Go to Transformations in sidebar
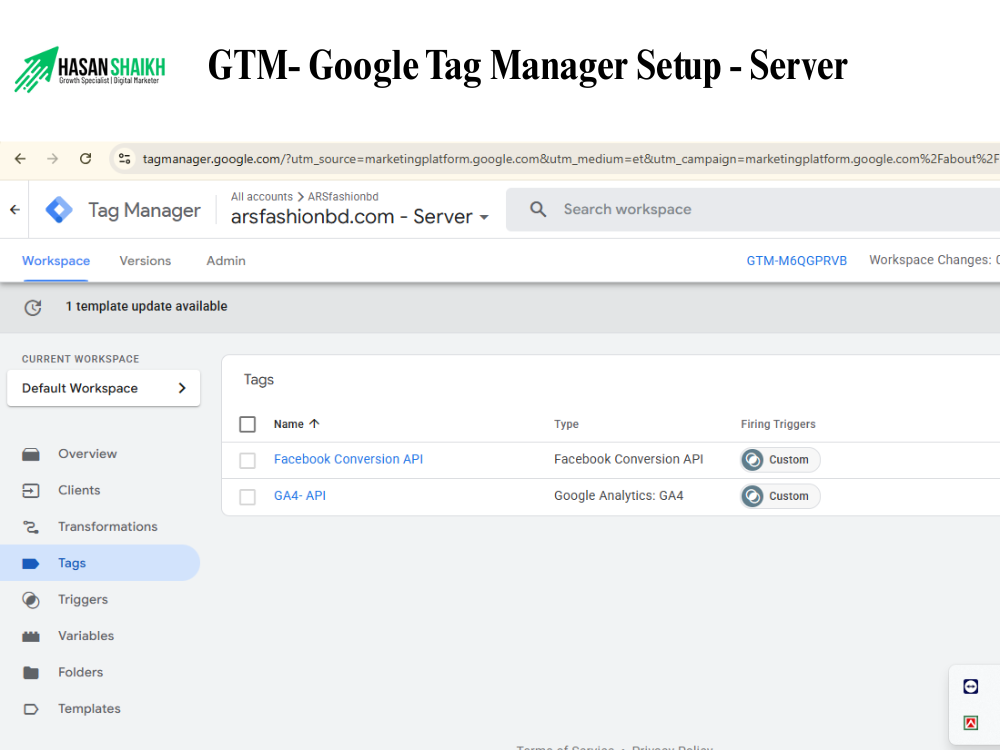 [107, 527]
